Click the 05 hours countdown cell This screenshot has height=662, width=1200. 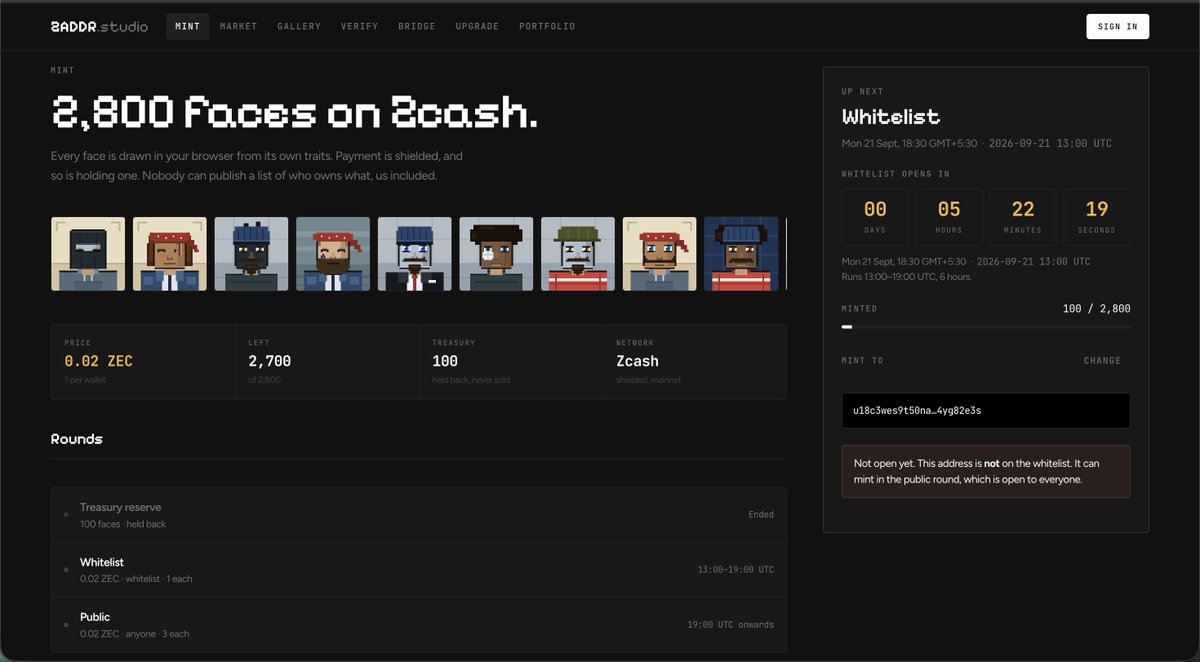pyautogui.click(x=949, y=217)
